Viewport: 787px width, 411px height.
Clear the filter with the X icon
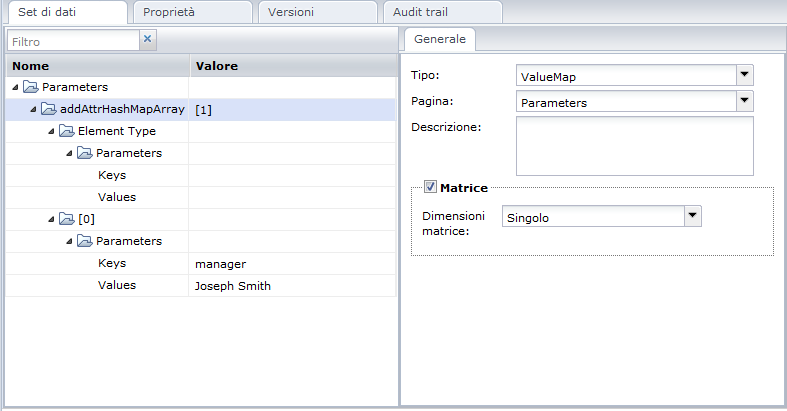pos(148,39)
